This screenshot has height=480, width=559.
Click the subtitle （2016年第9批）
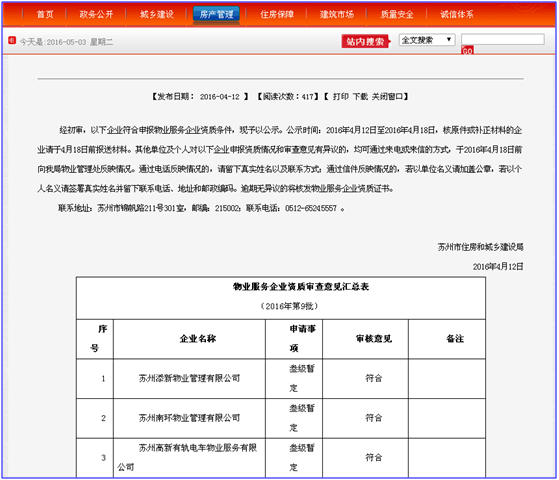(289, 306)
